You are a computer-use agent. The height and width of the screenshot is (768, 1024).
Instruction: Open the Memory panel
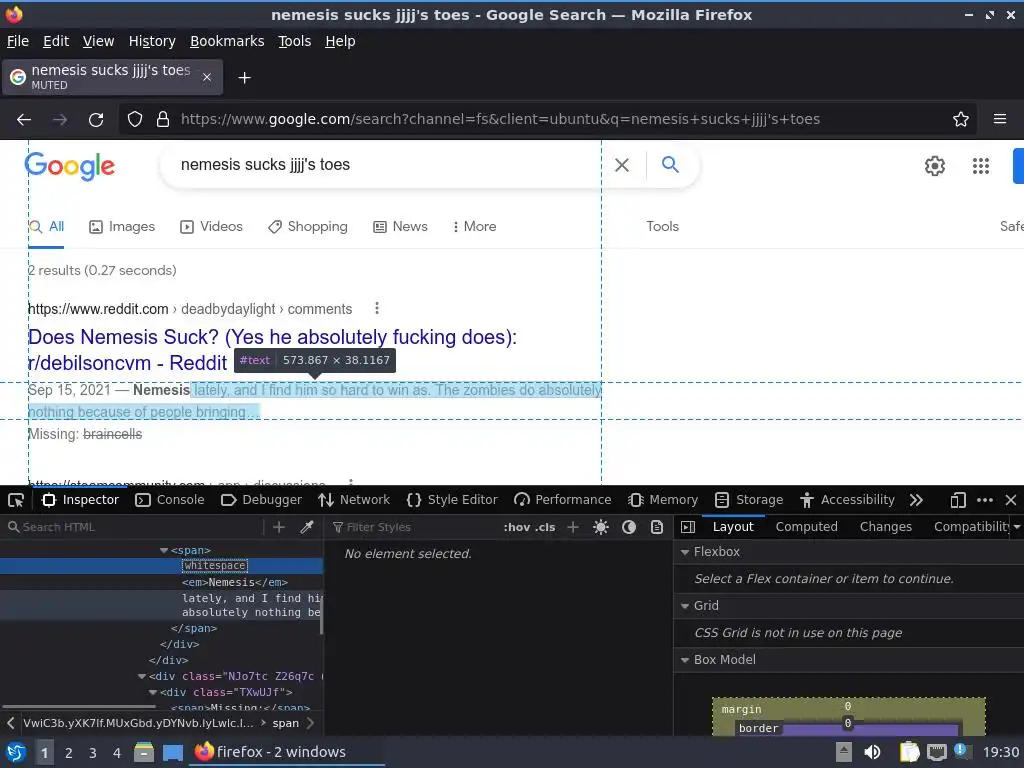663,500
